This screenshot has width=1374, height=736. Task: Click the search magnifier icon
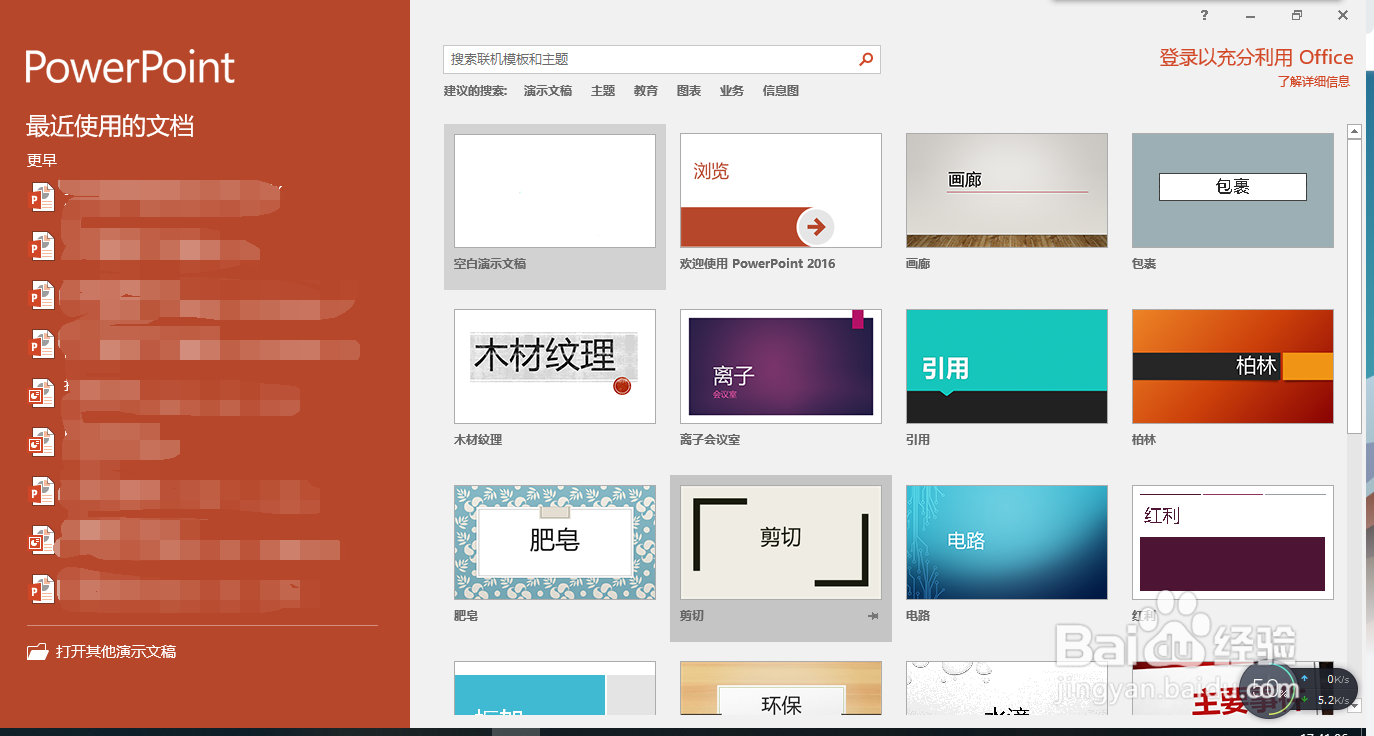click(x=866, y=59)
